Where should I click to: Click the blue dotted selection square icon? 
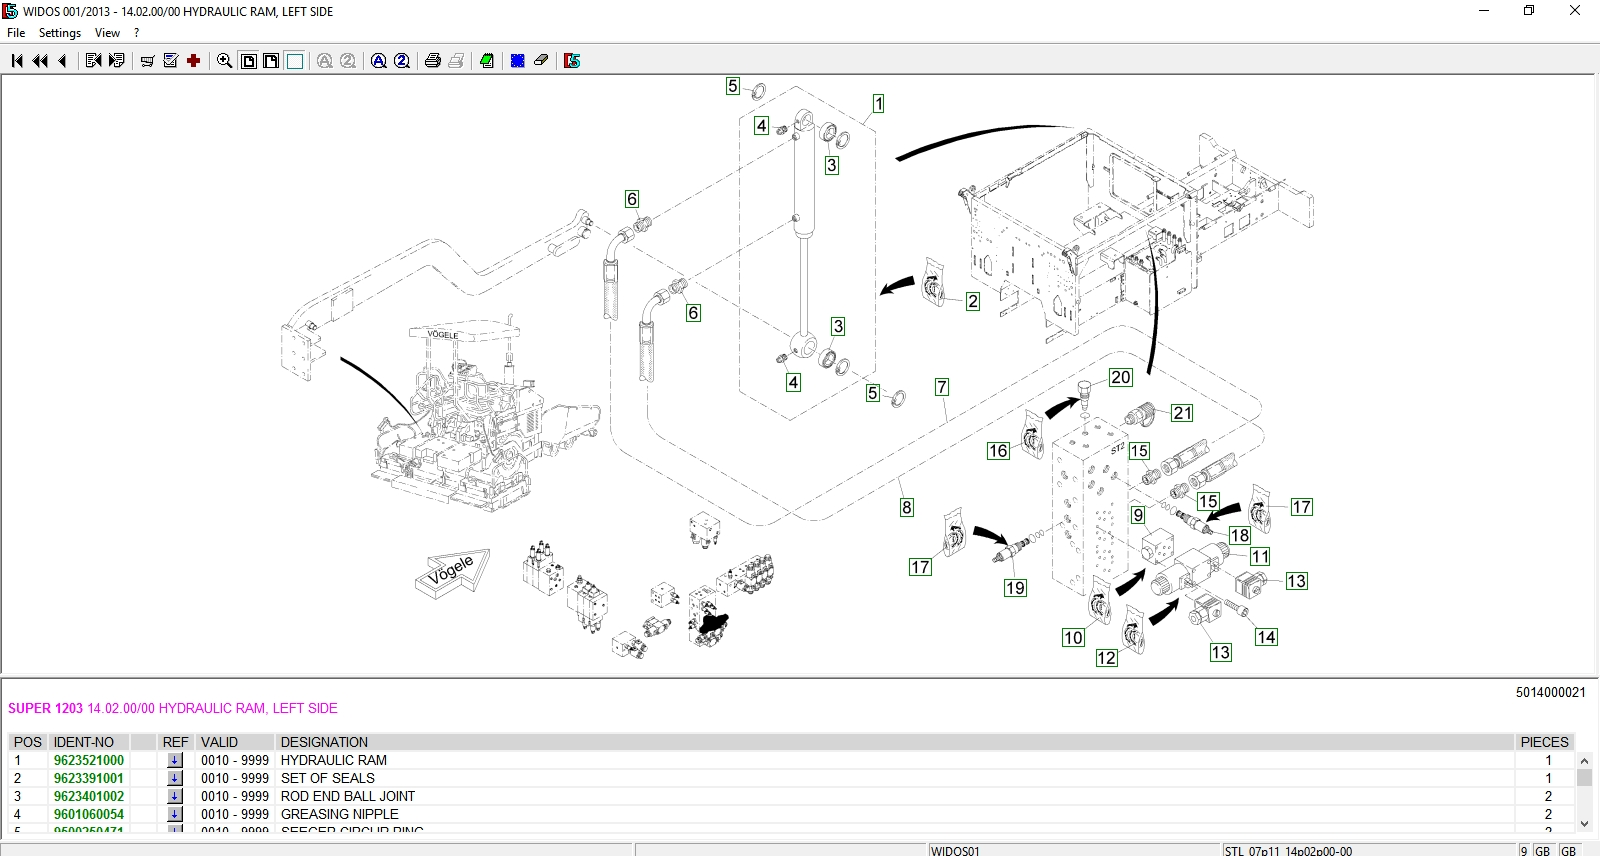click(x=518, y=61)
